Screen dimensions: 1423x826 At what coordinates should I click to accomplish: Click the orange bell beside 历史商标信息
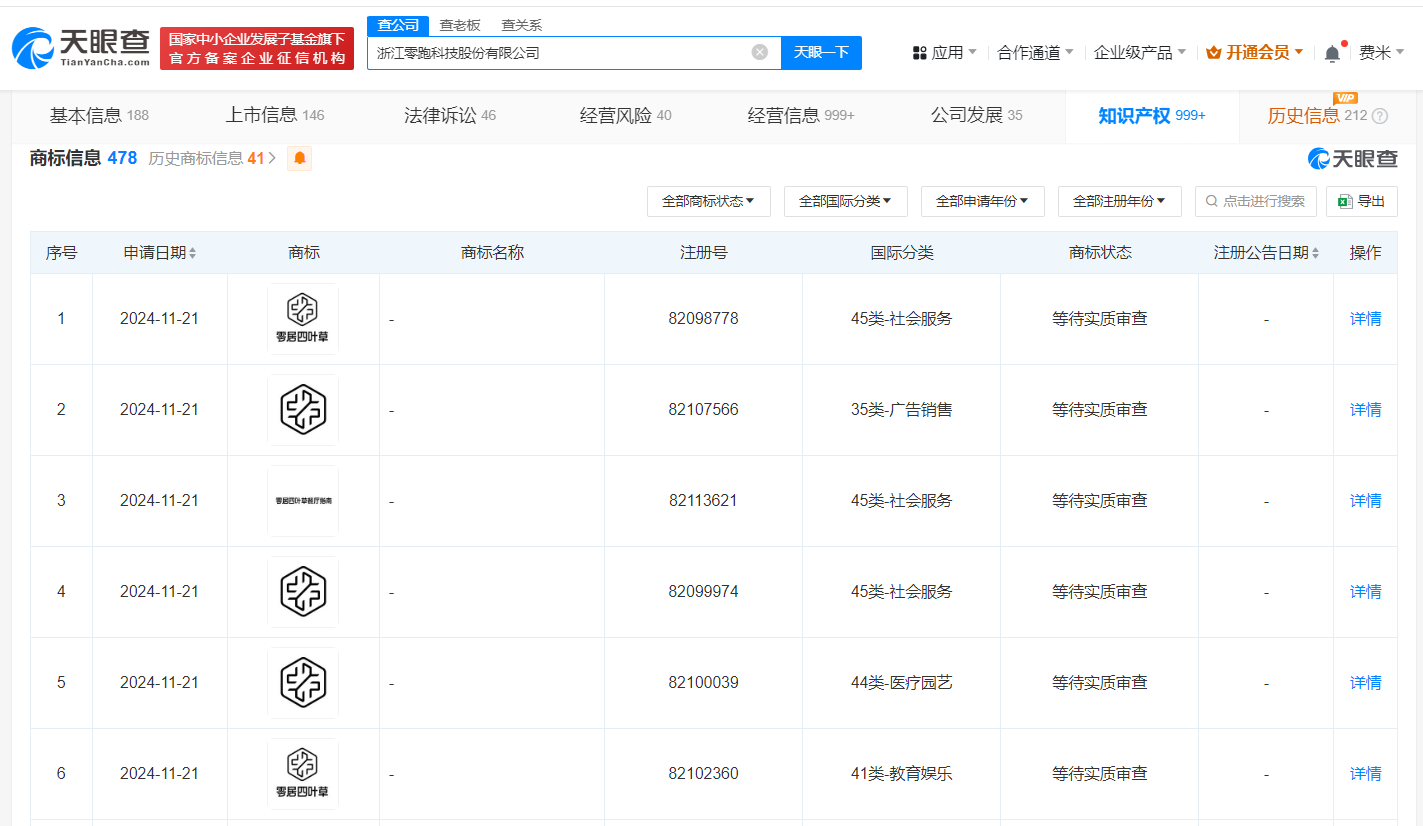pyautogui.click(x=299, y=158)
